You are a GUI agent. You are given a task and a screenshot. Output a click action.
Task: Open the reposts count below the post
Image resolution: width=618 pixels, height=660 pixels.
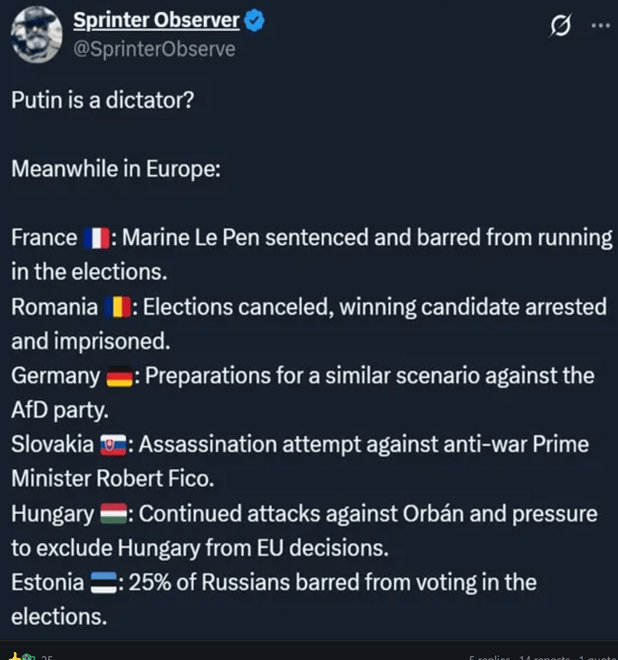click(544, 656)
